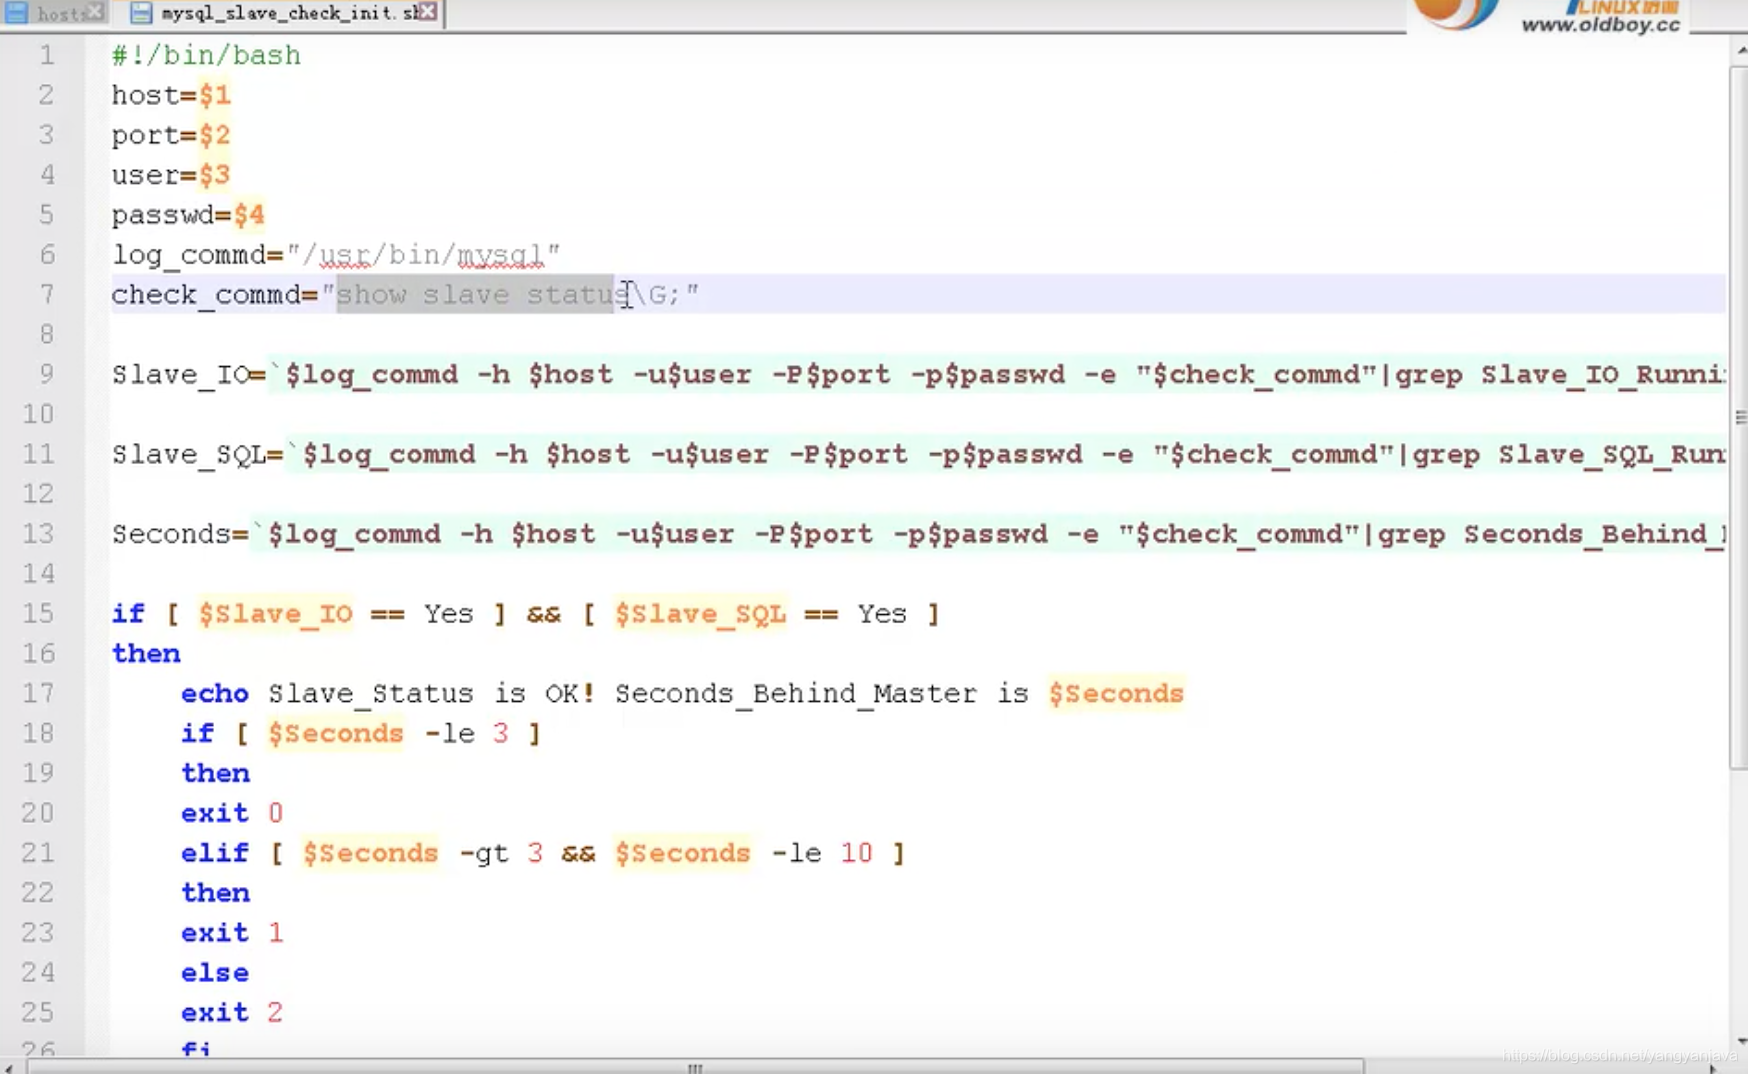Click the '#!/bin/bash' shebang line
The image size is (1748, 1074).
click(206, 55)
